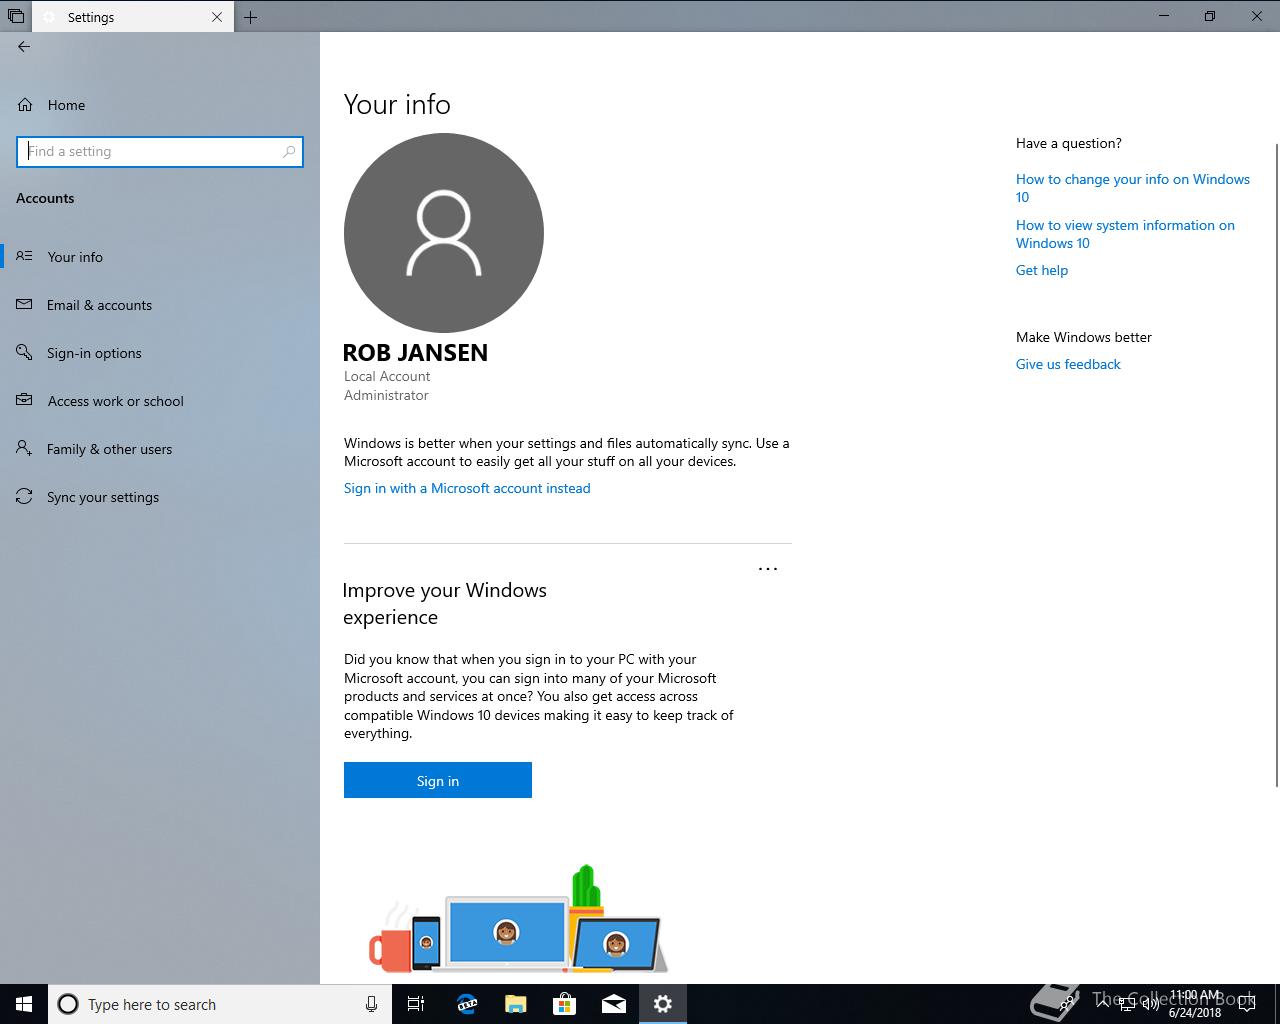This screenshot has height=1024, width=1280.
Task: Open Microsoft Store from the taskbar
Action: (564, 1004)
